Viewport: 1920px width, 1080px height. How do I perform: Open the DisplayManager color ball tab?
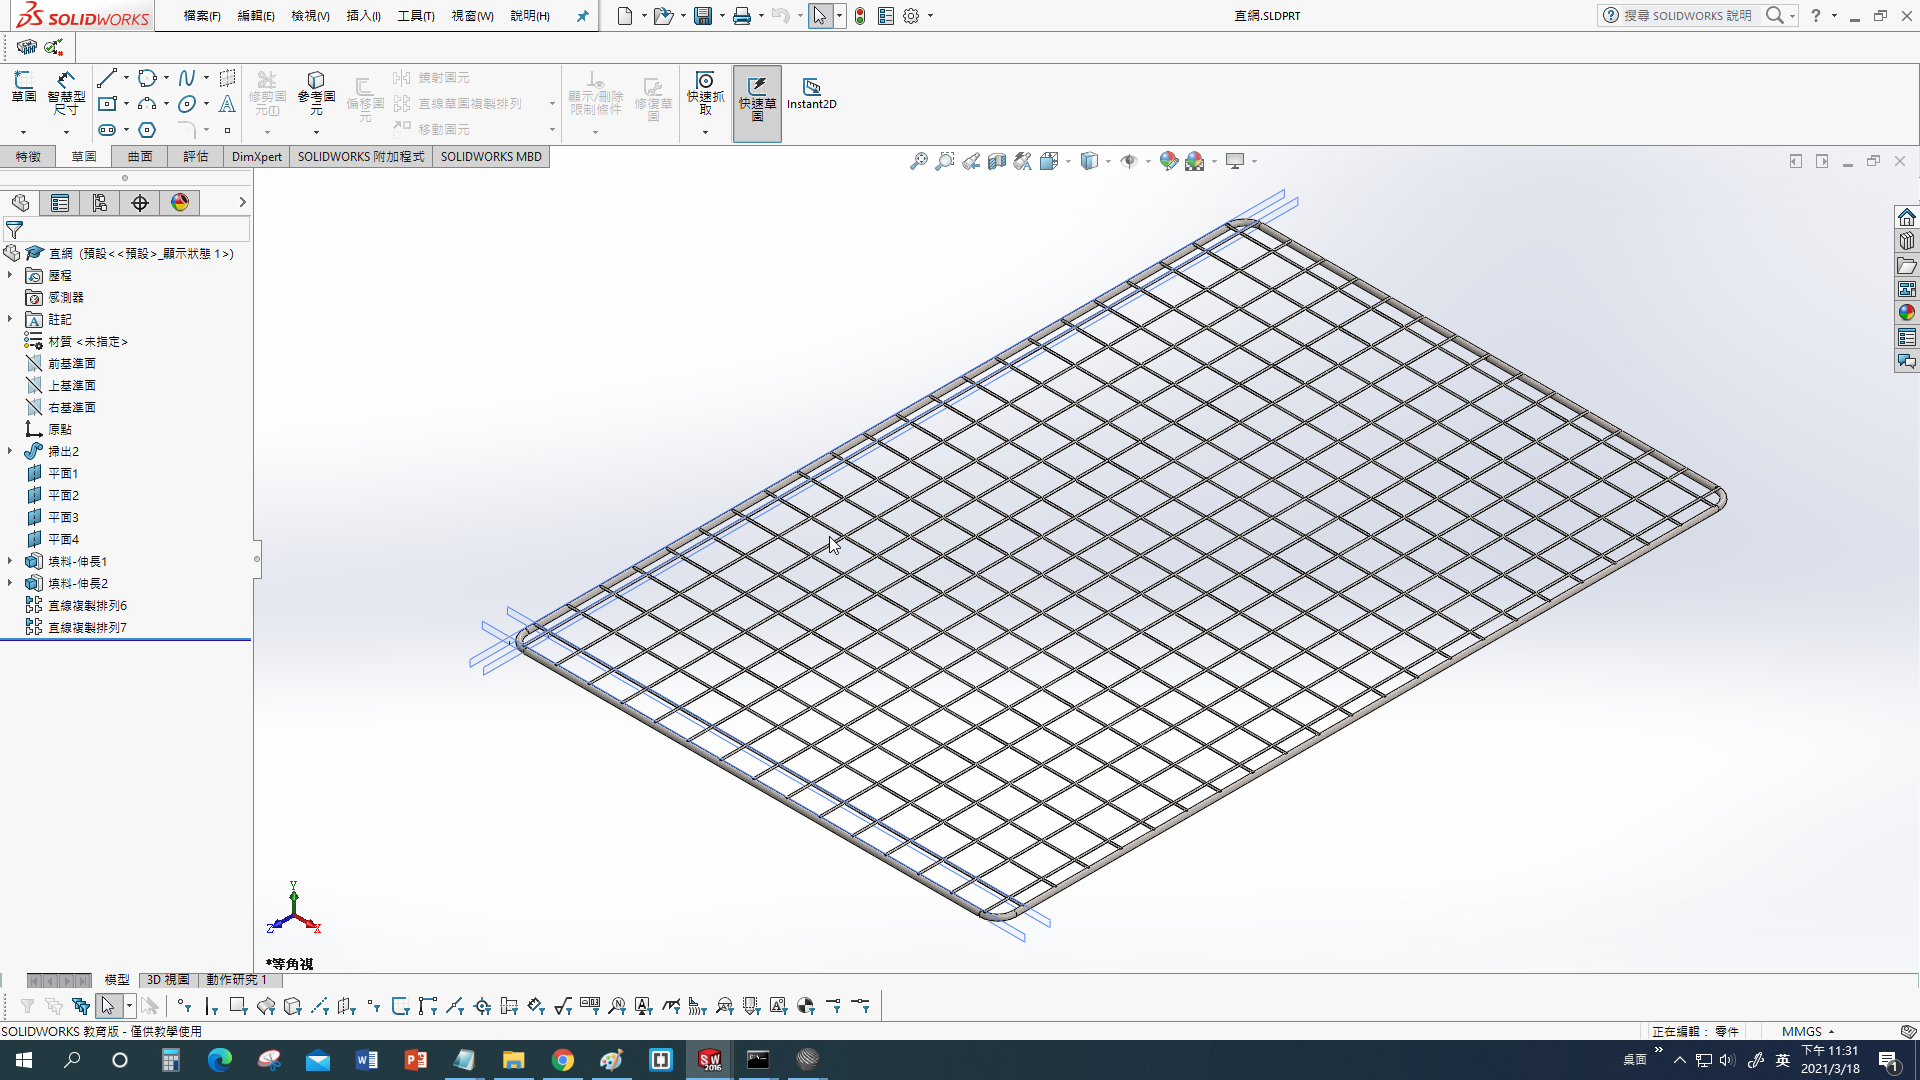coord(180,203)
